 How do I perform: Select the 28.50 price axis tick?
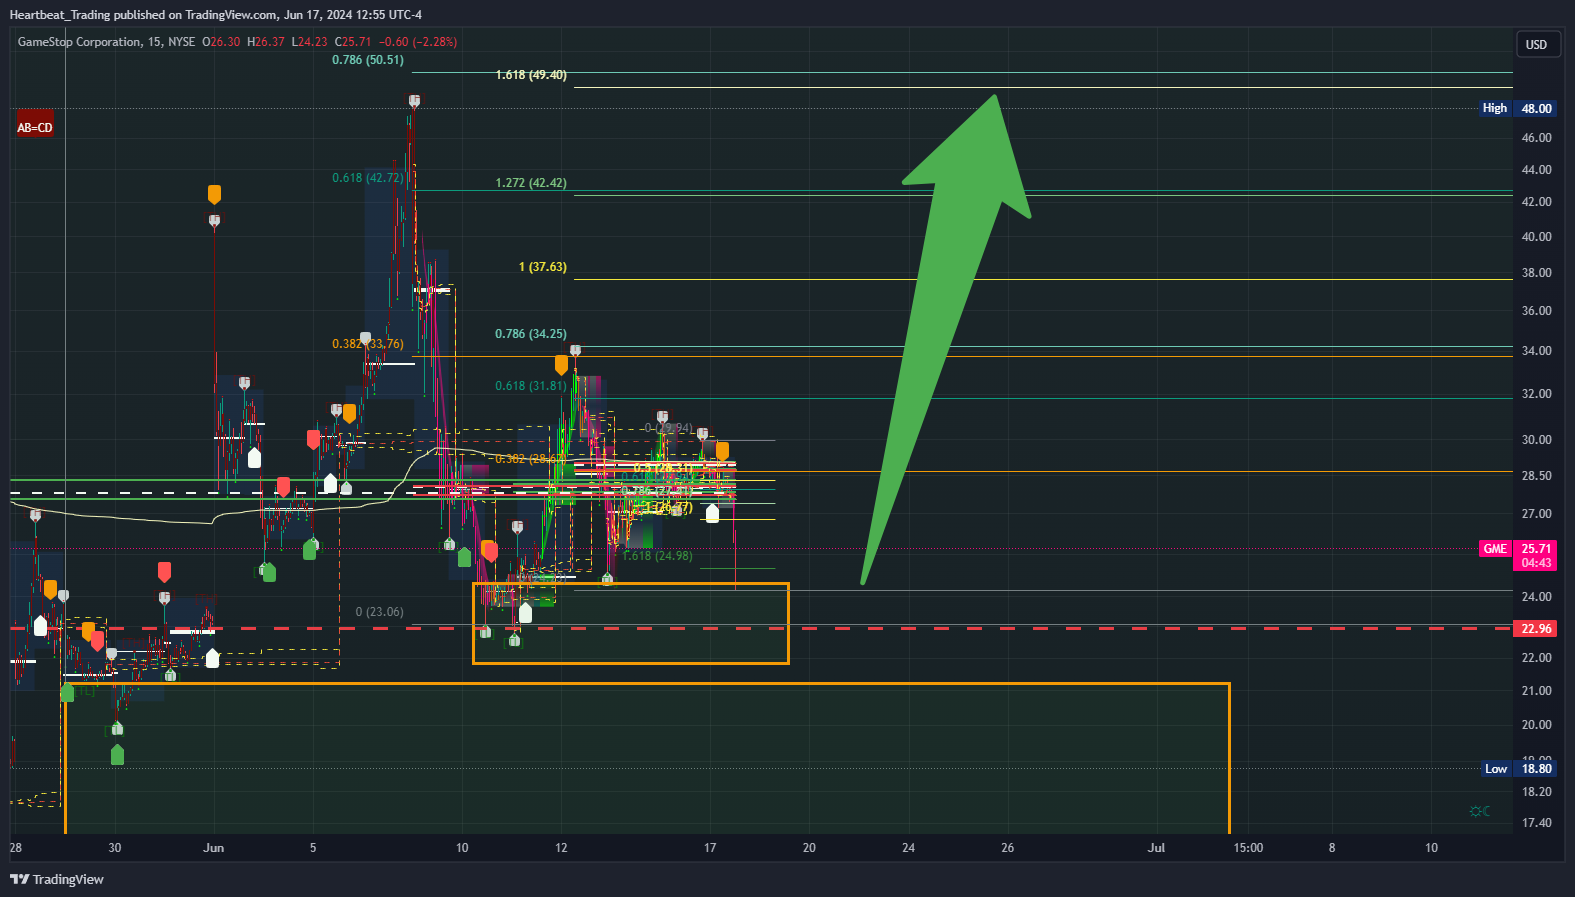(1537, 476)
